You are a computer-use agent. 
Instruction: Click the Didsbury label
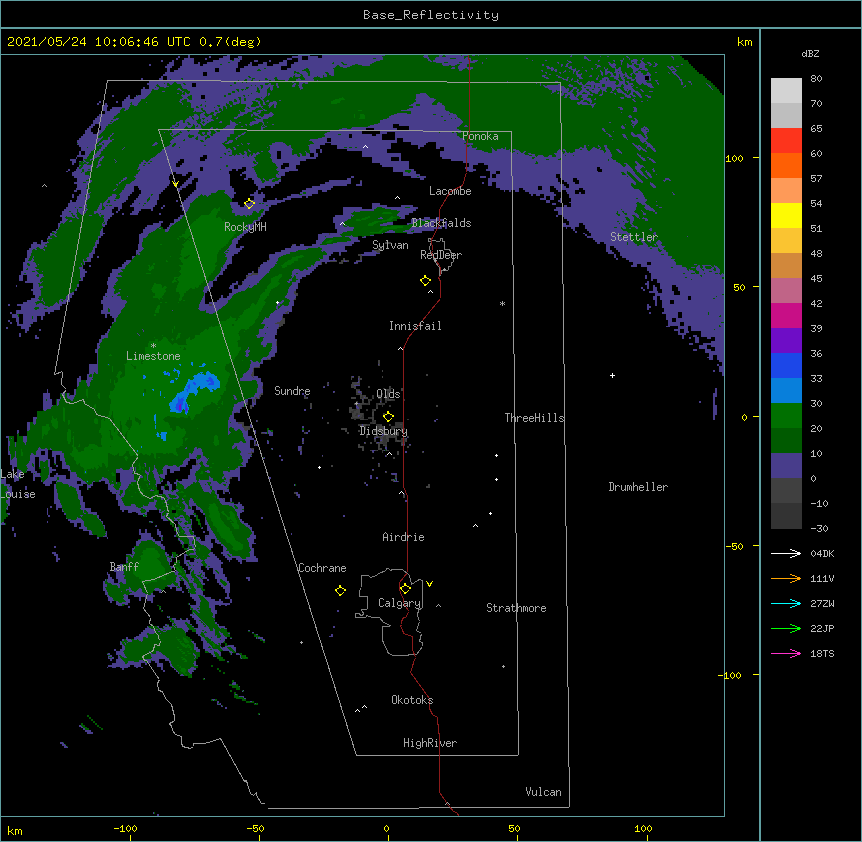[x=383, y=431]
